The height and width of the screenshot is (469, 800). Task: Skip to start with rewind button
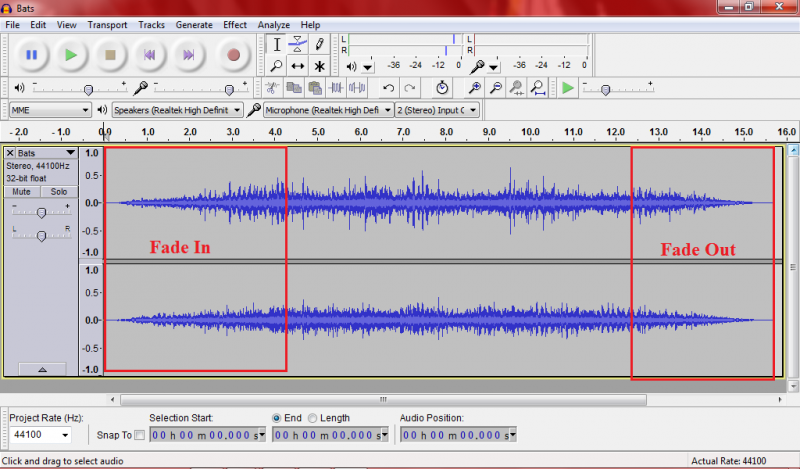pos(149,55)
